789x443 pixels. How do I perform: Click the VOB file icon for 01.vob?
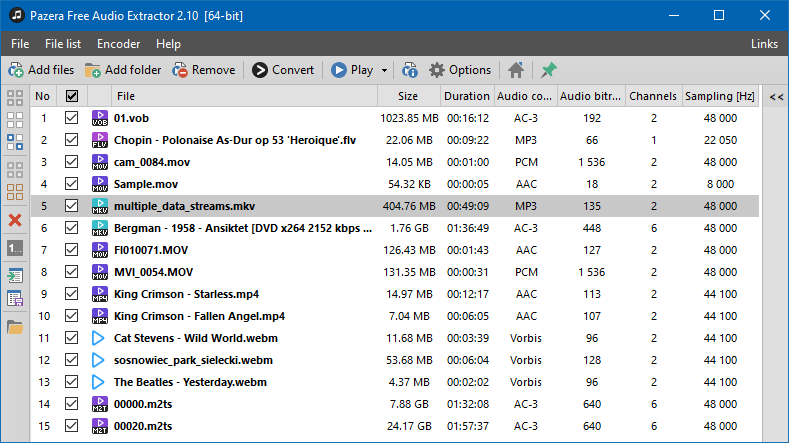coord(100,118)
